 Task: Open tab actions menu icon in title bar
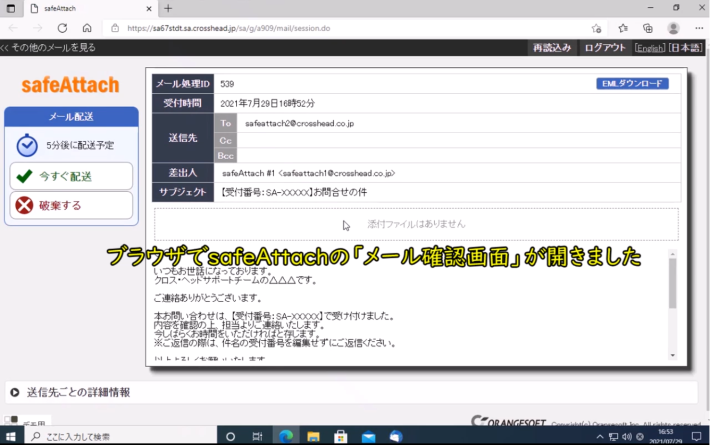click(x=10, y=8)
